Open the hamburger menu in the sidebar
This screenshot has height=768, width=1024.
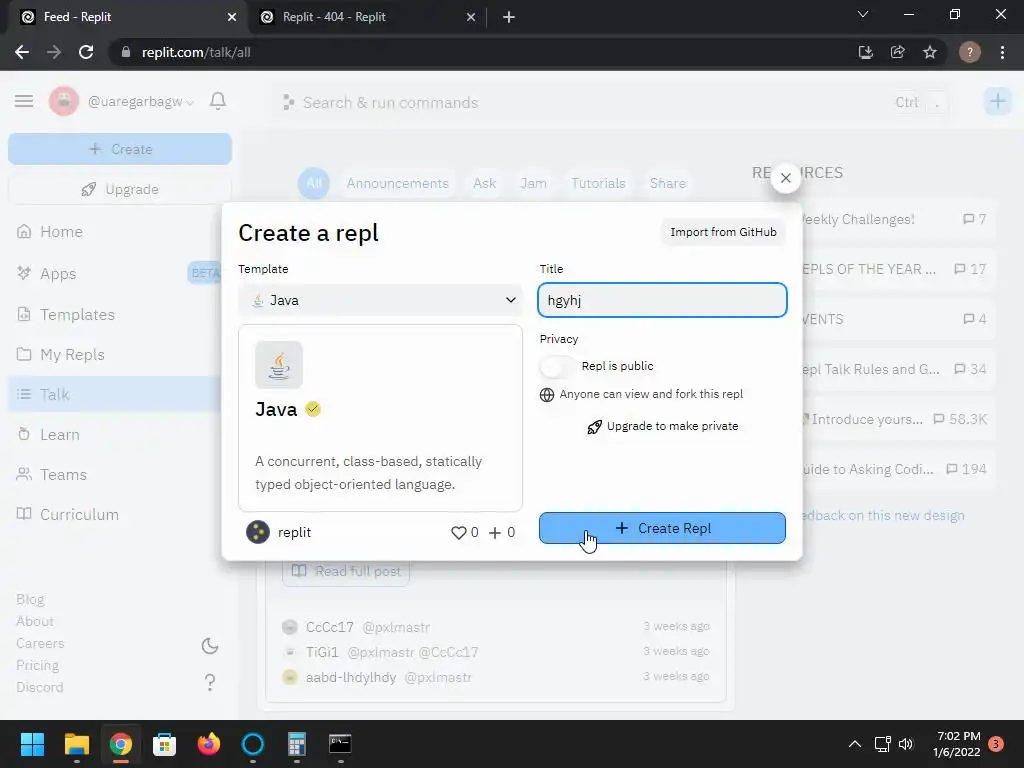pyautogui.click(x=24, y=101)
